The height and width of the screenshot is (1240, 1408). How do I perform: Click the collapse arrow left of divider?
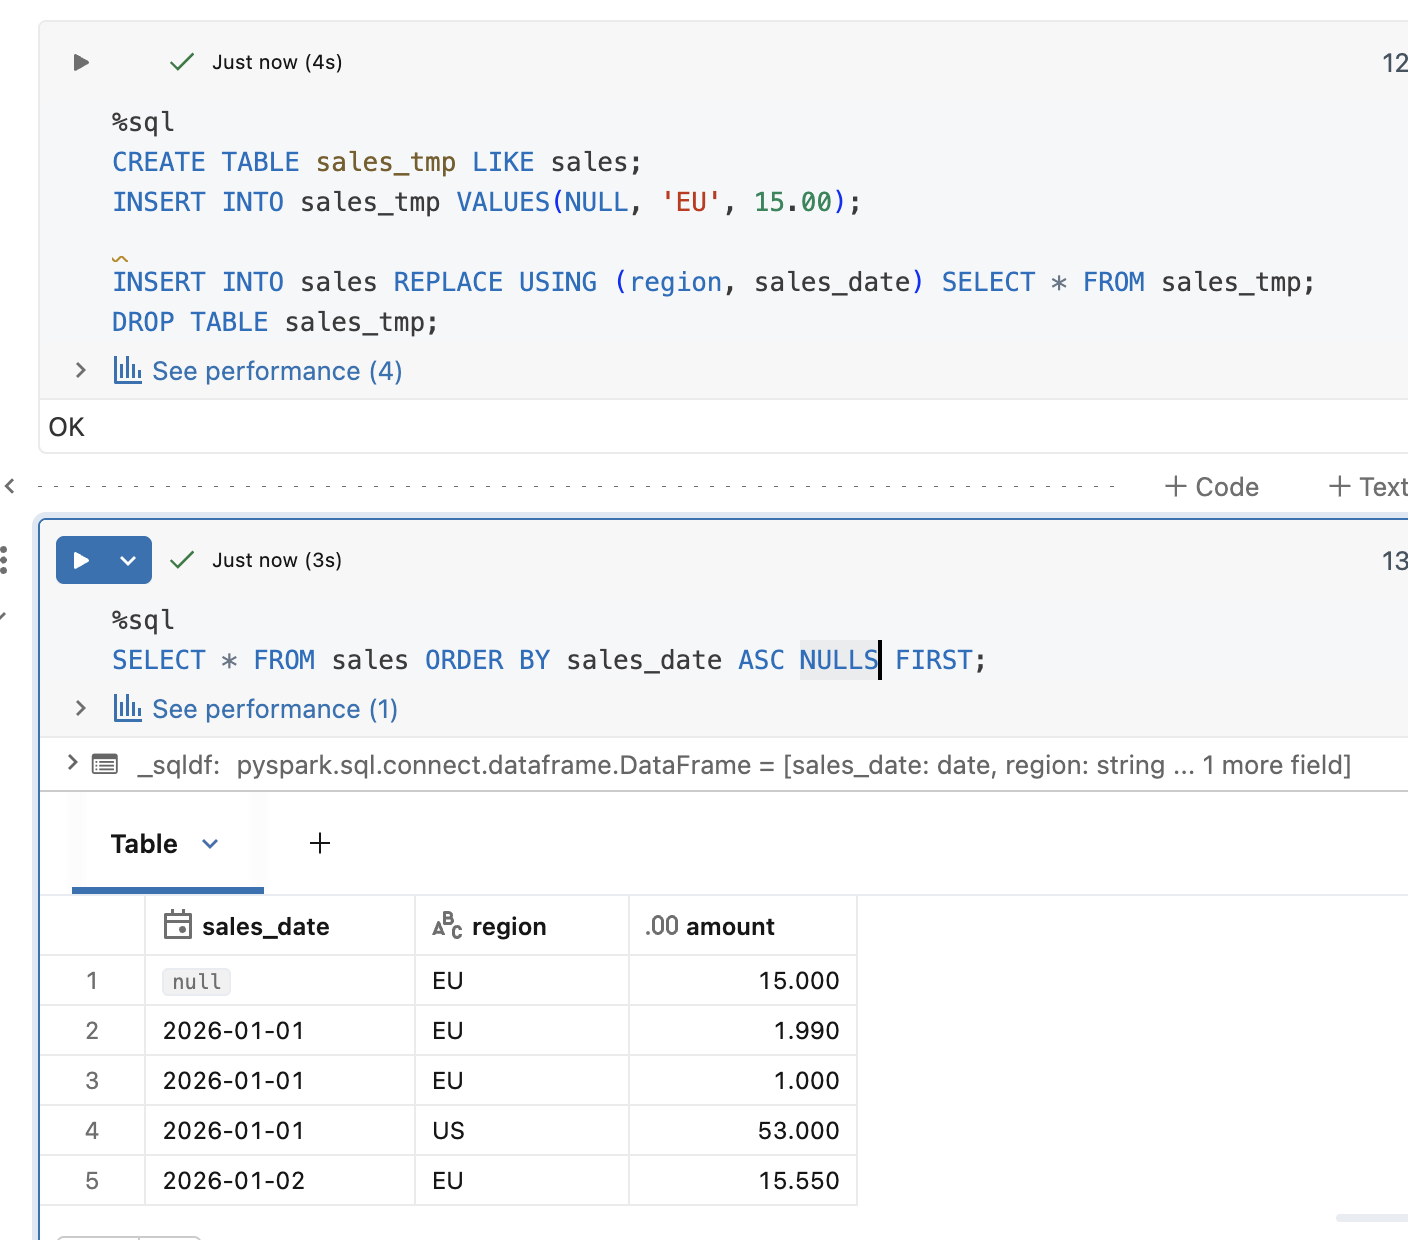point(10,487)
